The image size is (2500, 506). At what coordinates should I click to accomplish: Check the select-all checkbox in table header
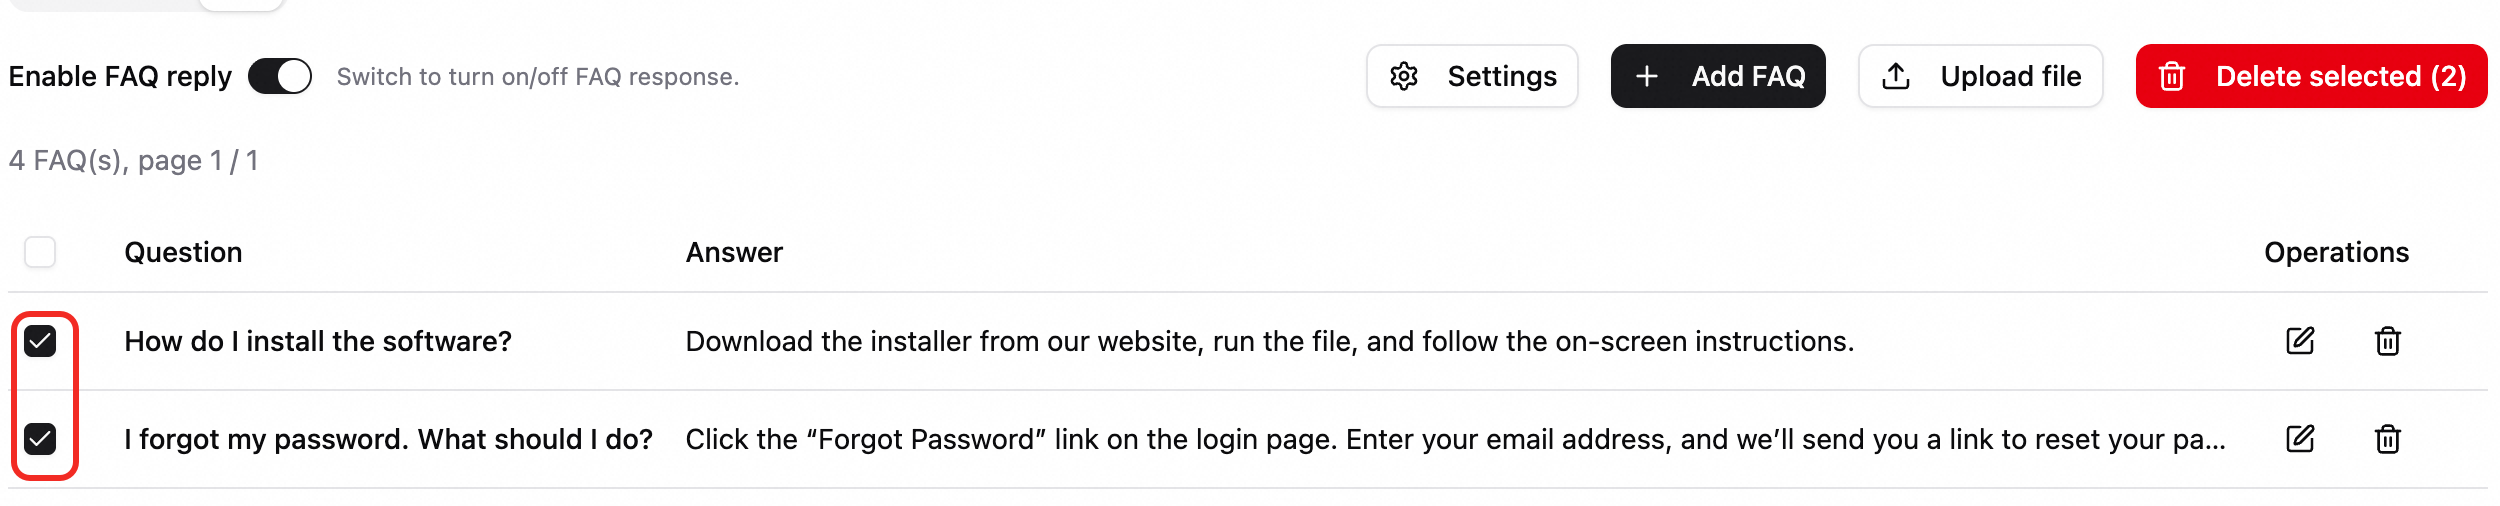40,252
